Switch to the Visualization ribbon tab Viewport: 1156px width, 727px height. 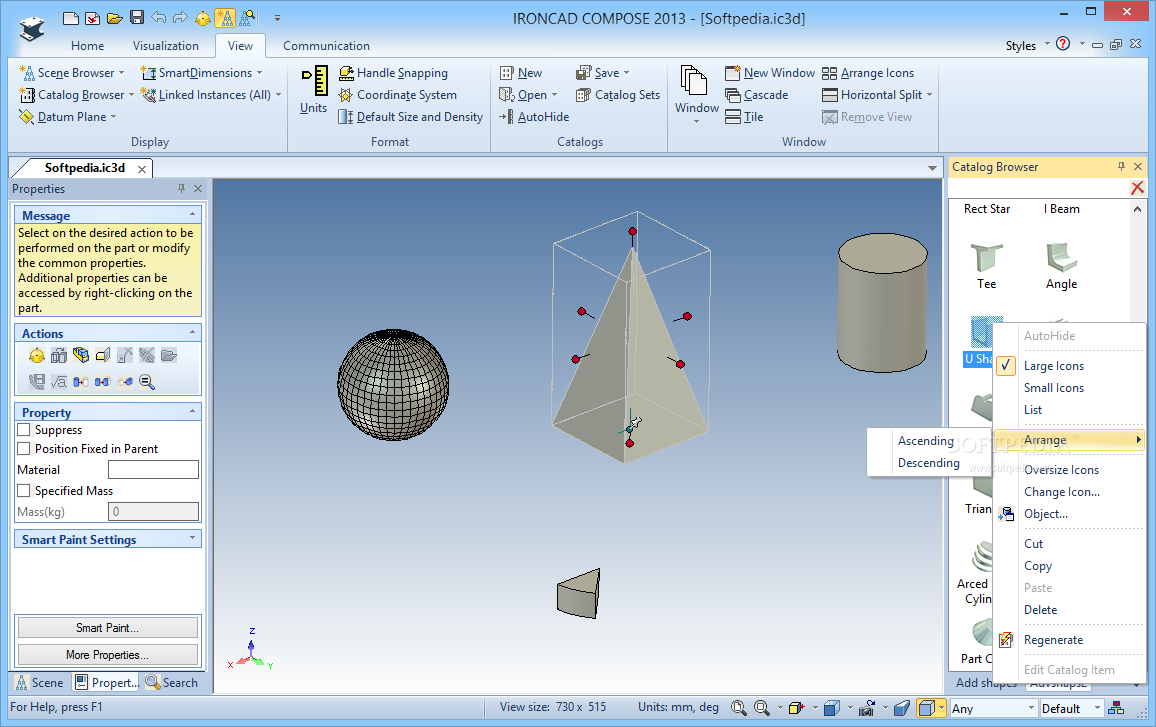[166, 46]
